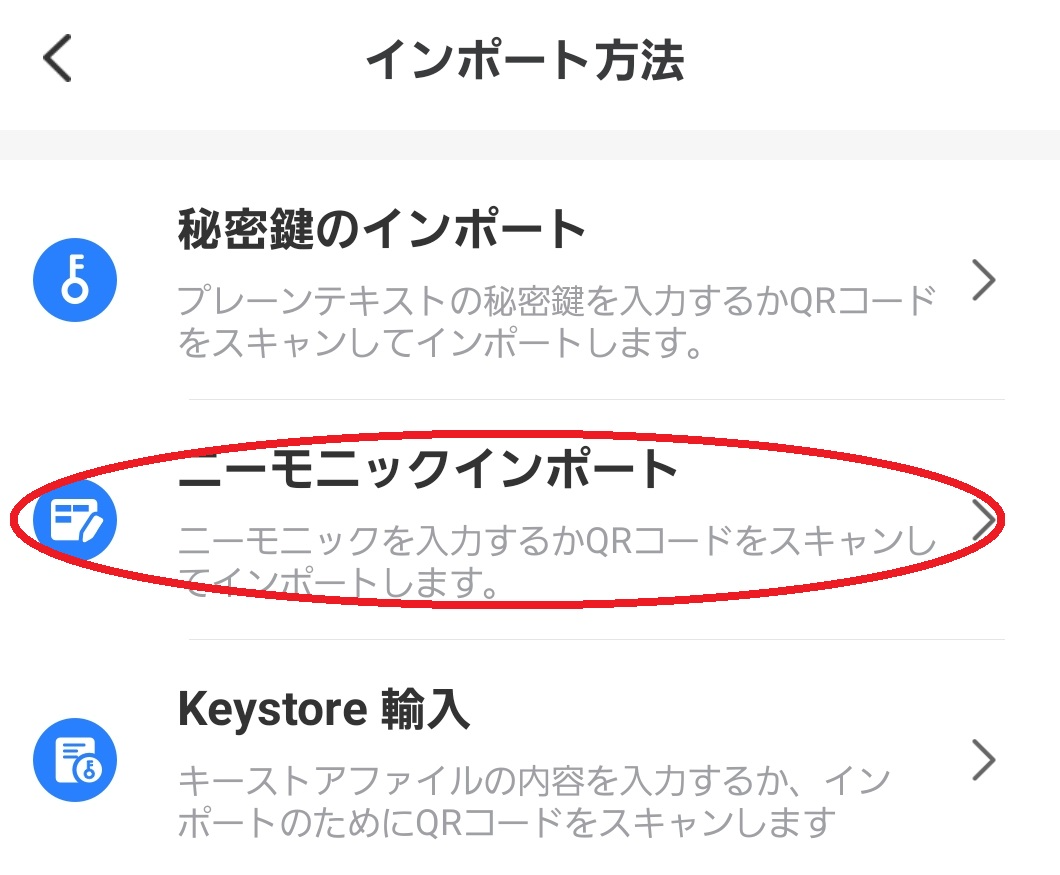Click the インポート方法 page title
Image resolution: width=1060 pixels, height=875 pixels.
pos(525,60)
